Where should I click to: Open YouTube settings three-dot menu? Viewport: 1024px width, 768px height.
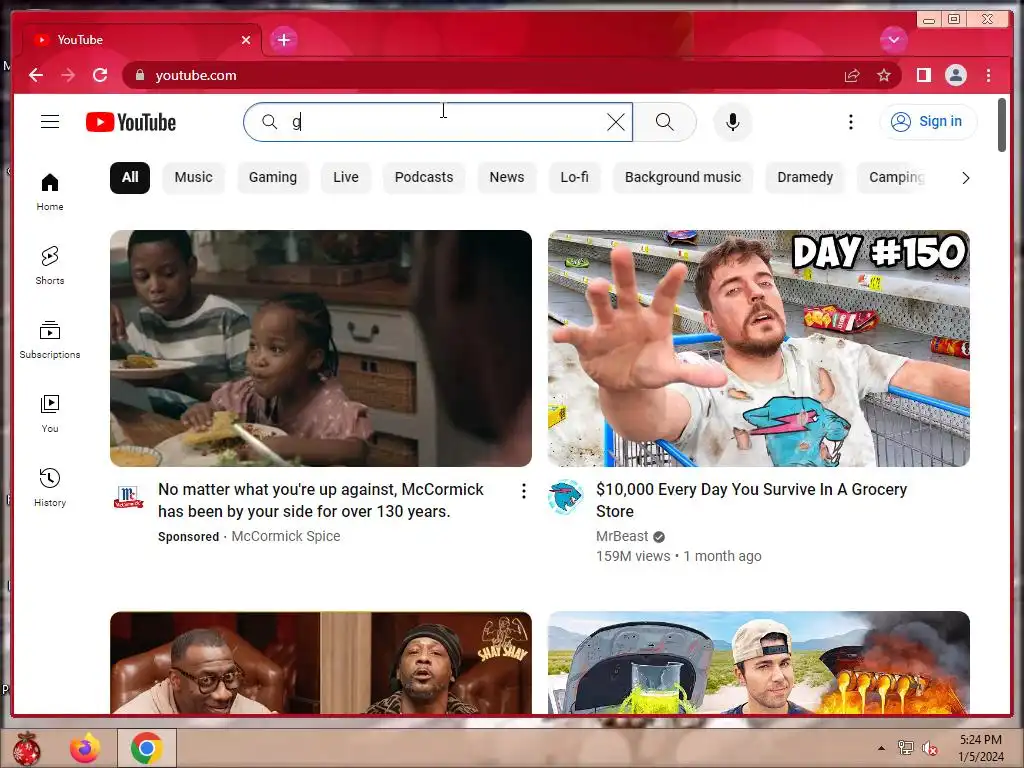click(850, 122)
